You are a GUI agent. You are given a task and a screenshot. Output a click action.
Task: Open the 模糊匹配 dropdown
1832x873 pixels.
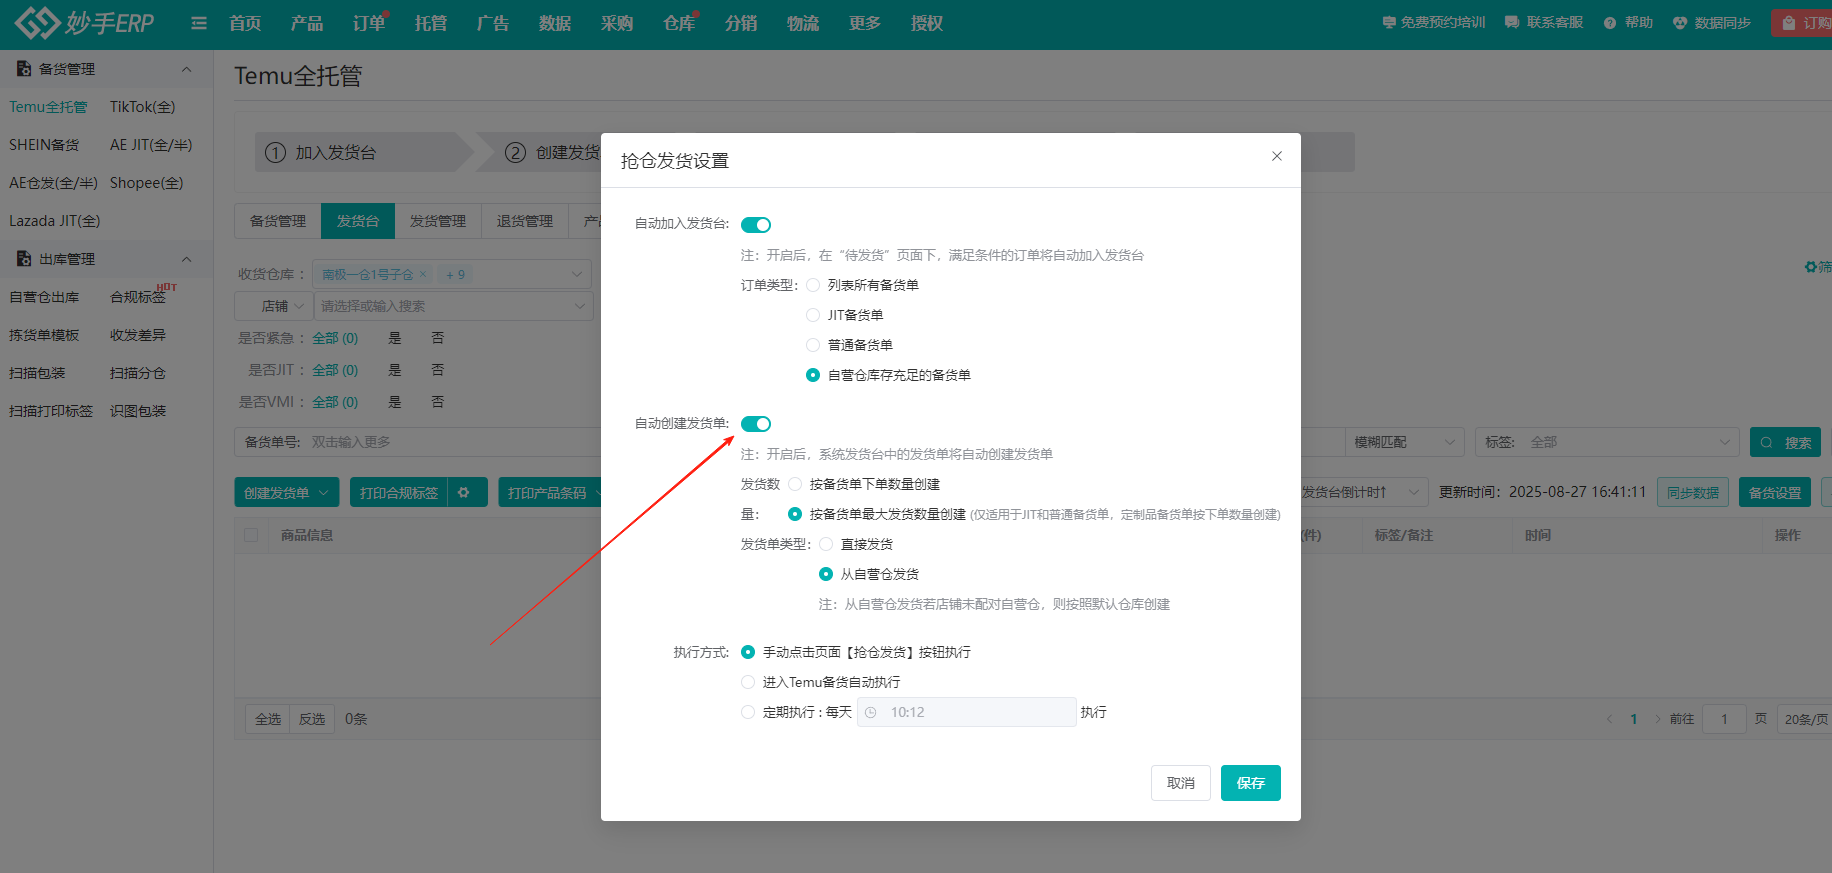(x=1403, y=442)
